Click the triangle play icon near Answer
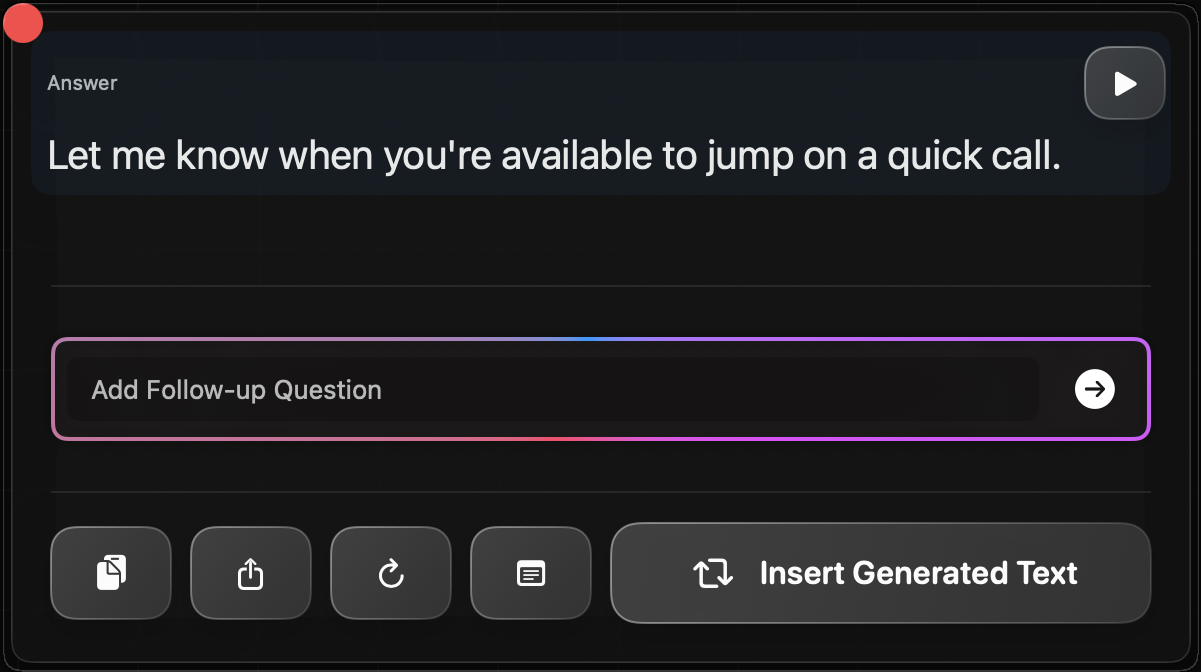The height and width of the screenshot is (672, 1201). (1125, 83)
